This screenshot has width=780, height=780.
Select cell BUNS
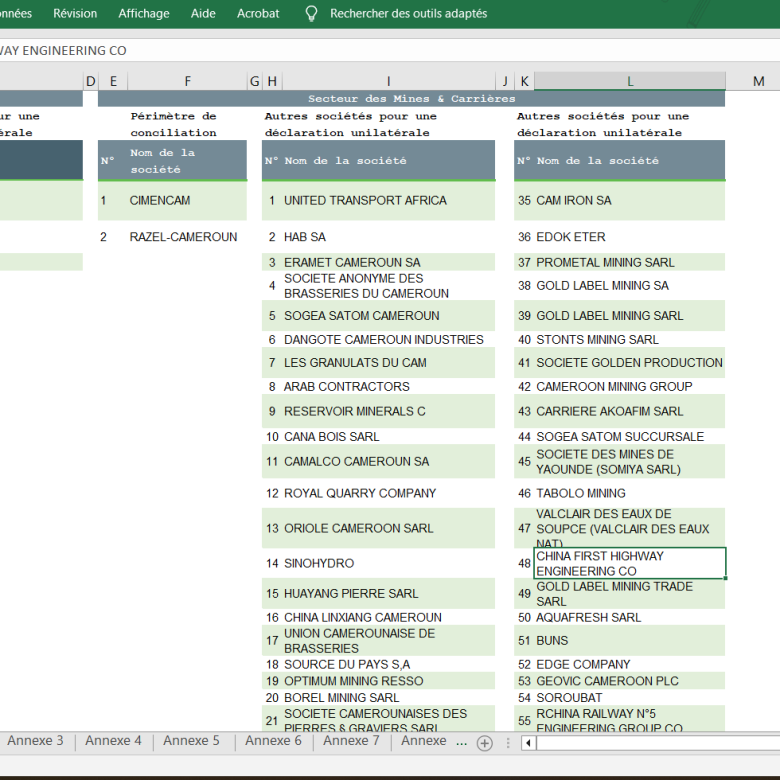(630, 640)
